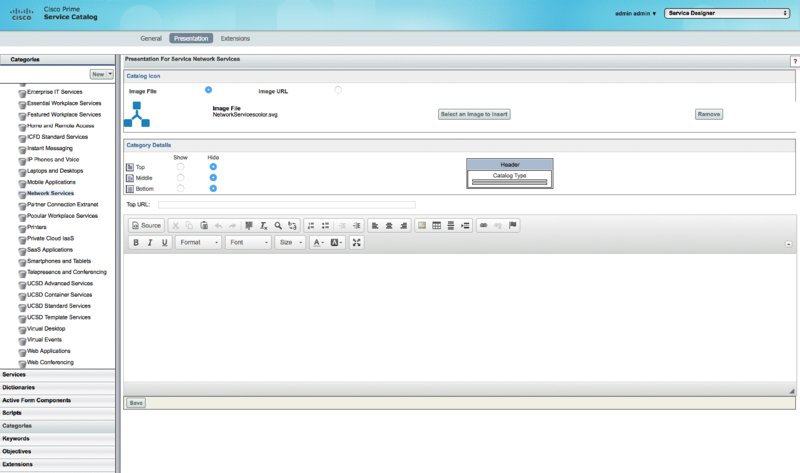Open the Format dropdown
Image resolution: width=800 pixels, height=473 pixels.
click(198, 242)
